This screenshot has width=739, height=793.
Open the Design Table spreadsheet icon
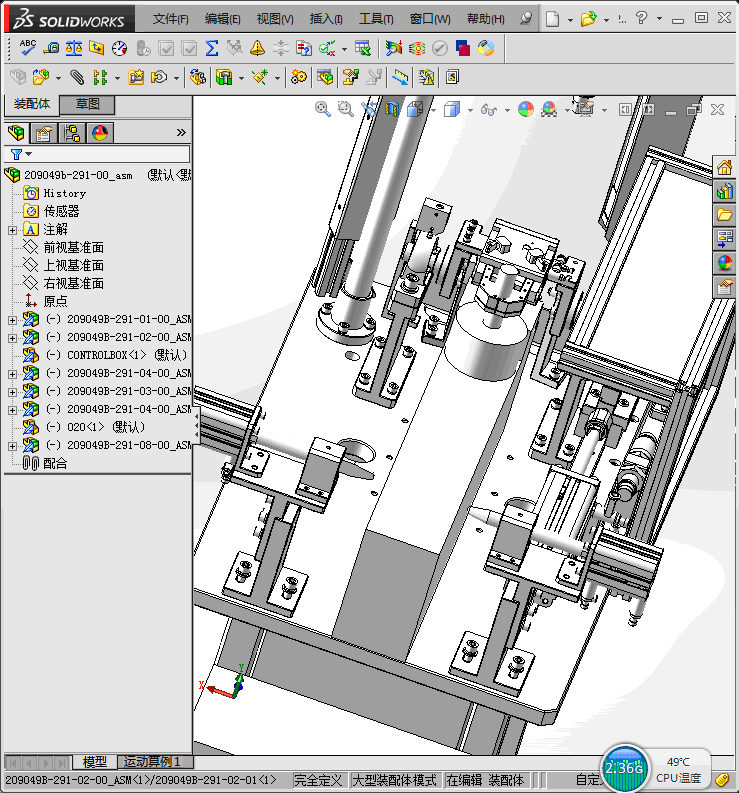[x=363, y=48]
